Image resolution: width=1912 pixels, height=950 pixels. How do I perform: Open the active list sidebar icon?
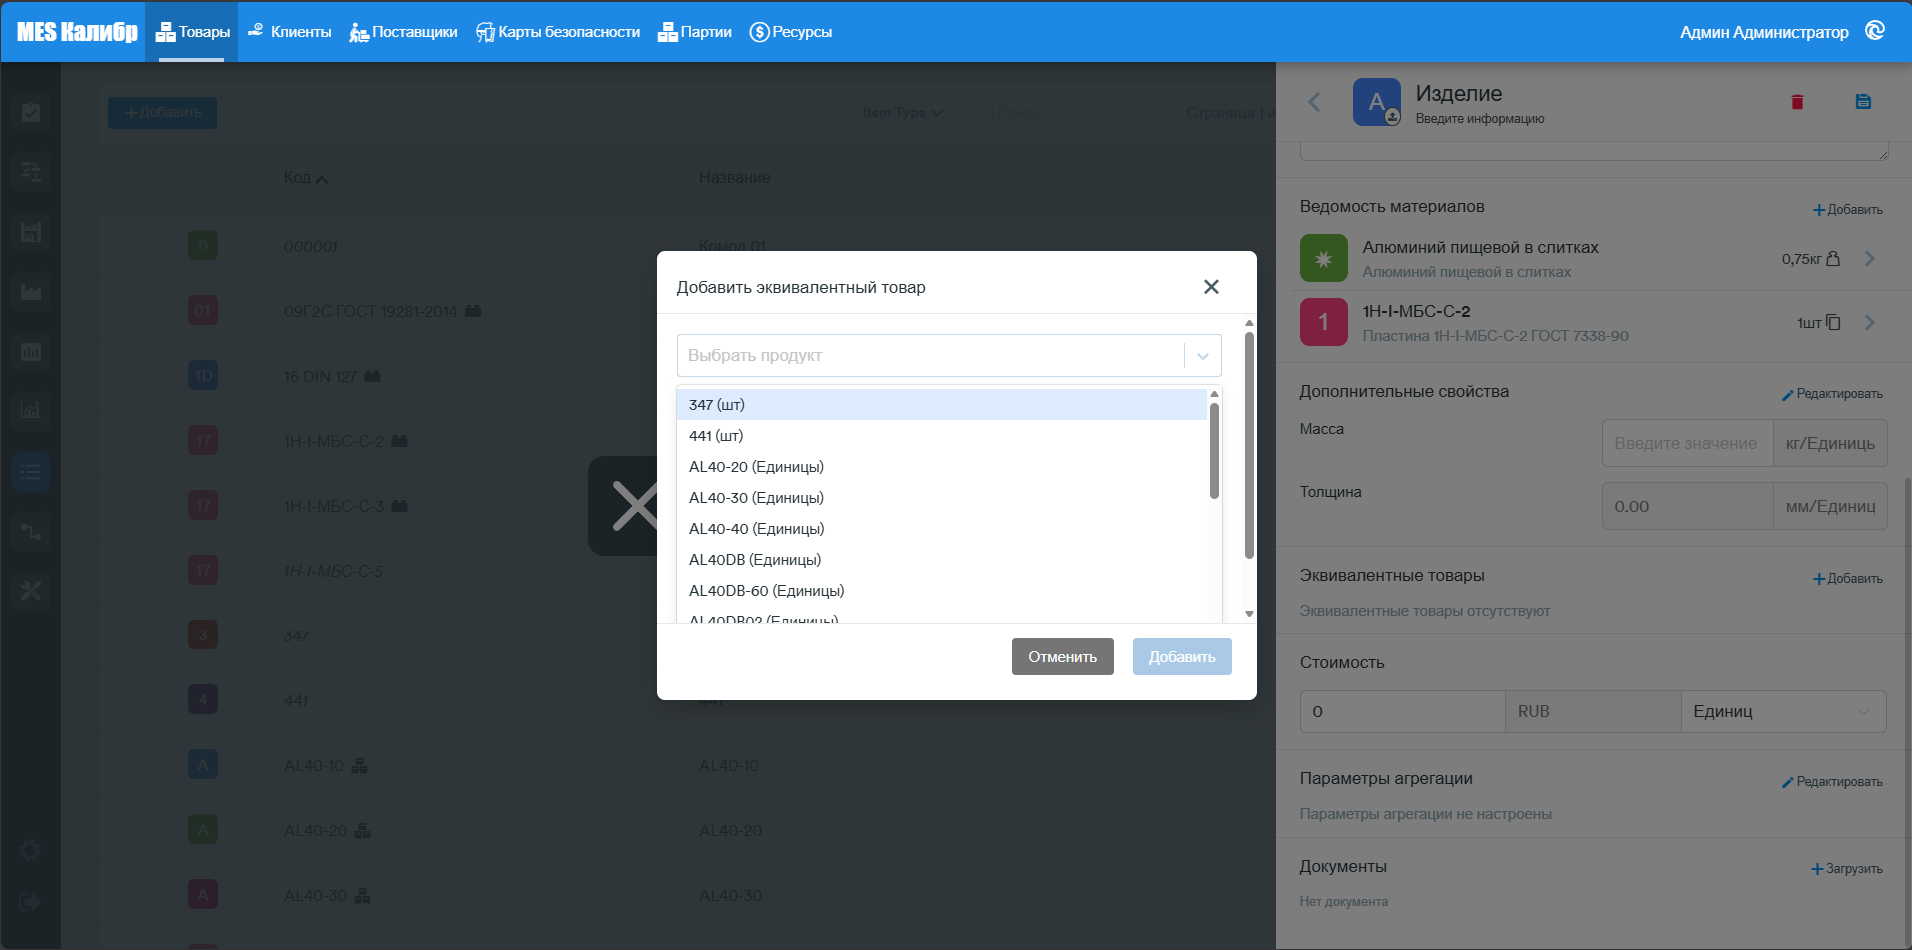pos(31,471)
